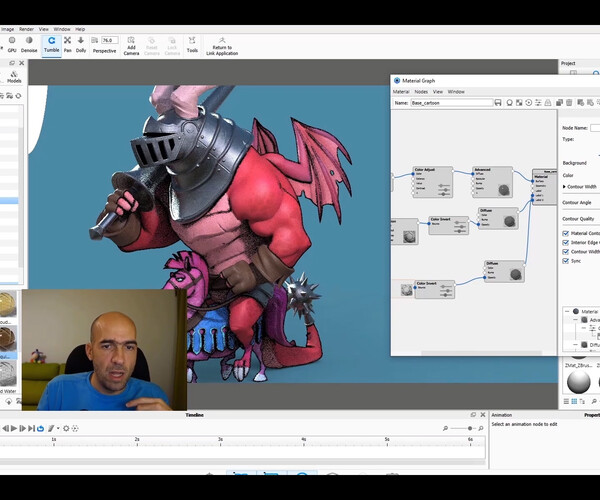Click the preview sphere icon in Material Graph toolbar

tap(509, 103)
